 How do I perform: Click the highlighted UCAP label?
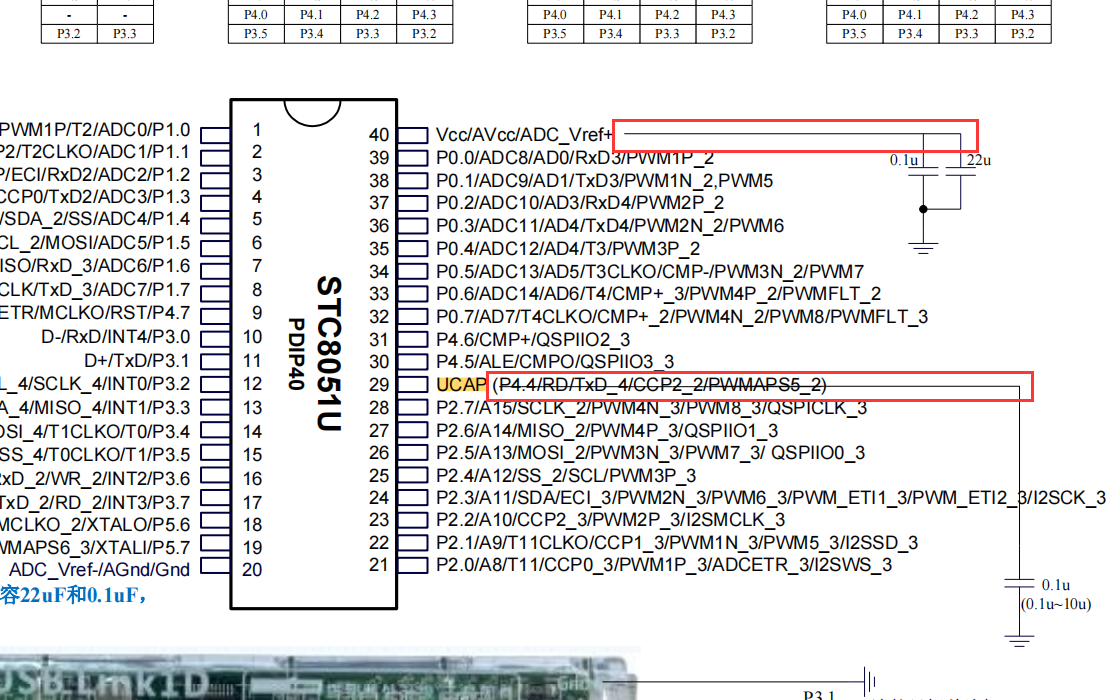(461, 385)
